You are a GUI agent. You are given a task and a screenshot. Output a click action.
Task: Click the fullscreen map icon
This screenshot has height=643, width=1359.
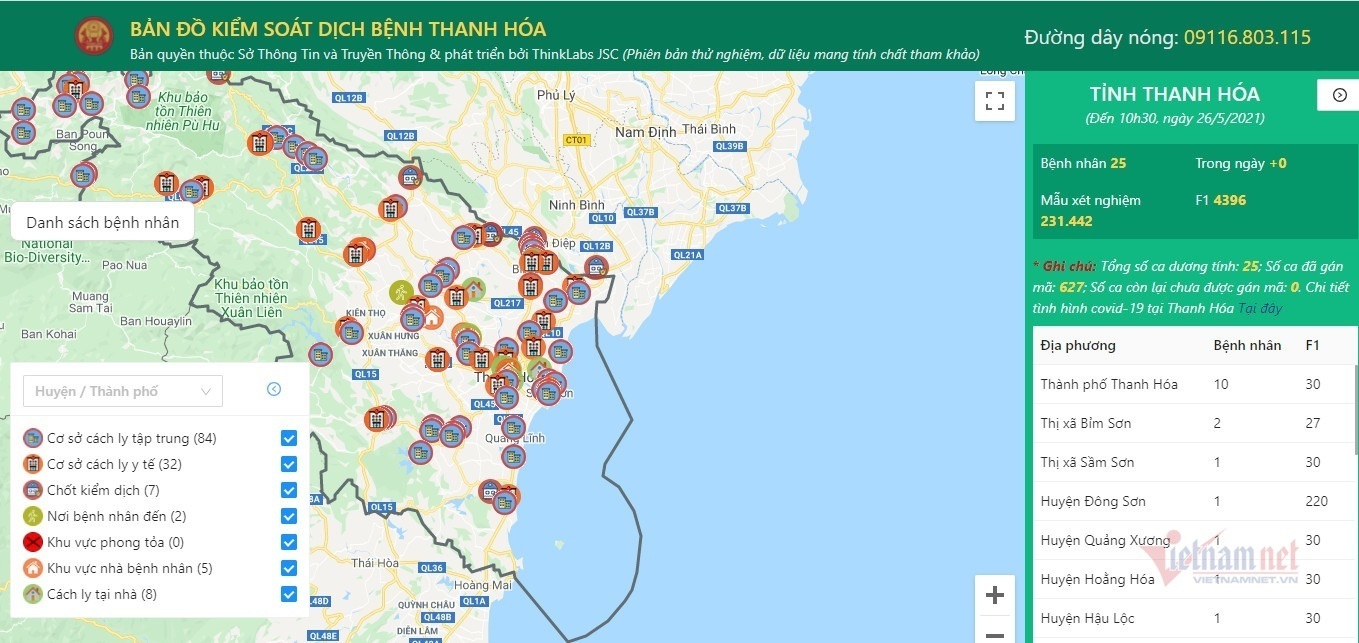pyautogui.click(x=994, y=101)
